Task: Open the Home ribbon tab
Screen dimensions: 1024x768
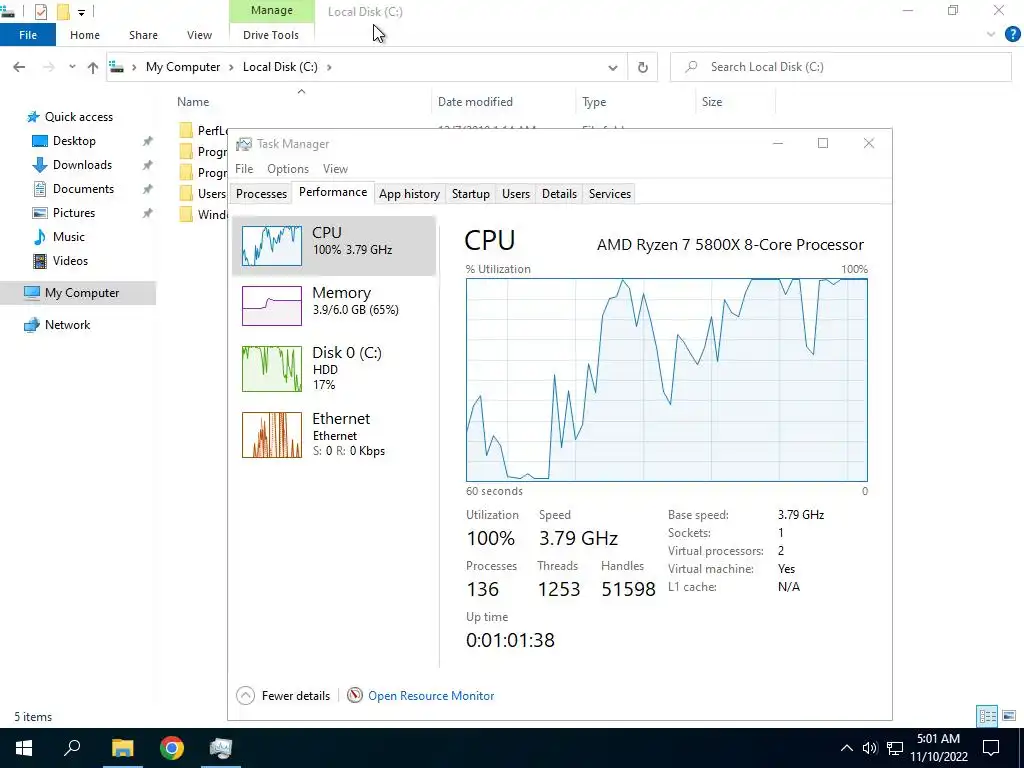Action: [x=85, y=35]
